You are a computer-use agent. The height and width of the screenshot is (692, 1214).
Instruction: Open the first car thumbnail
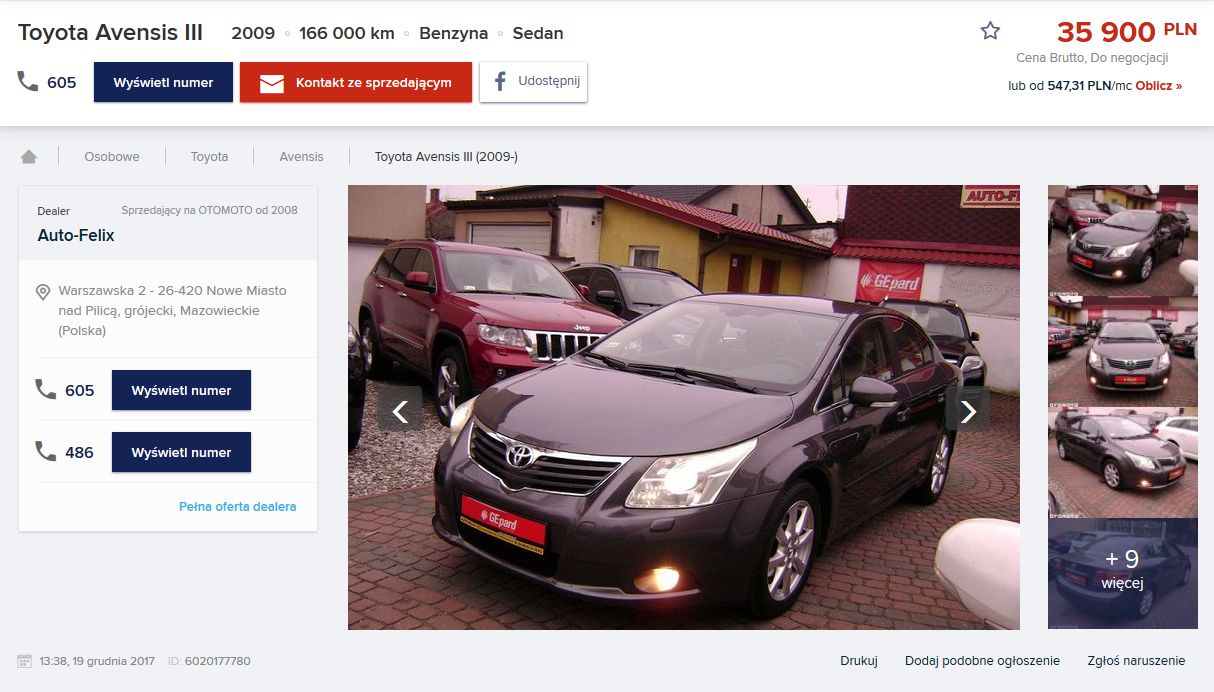[x=1123, y=240]
